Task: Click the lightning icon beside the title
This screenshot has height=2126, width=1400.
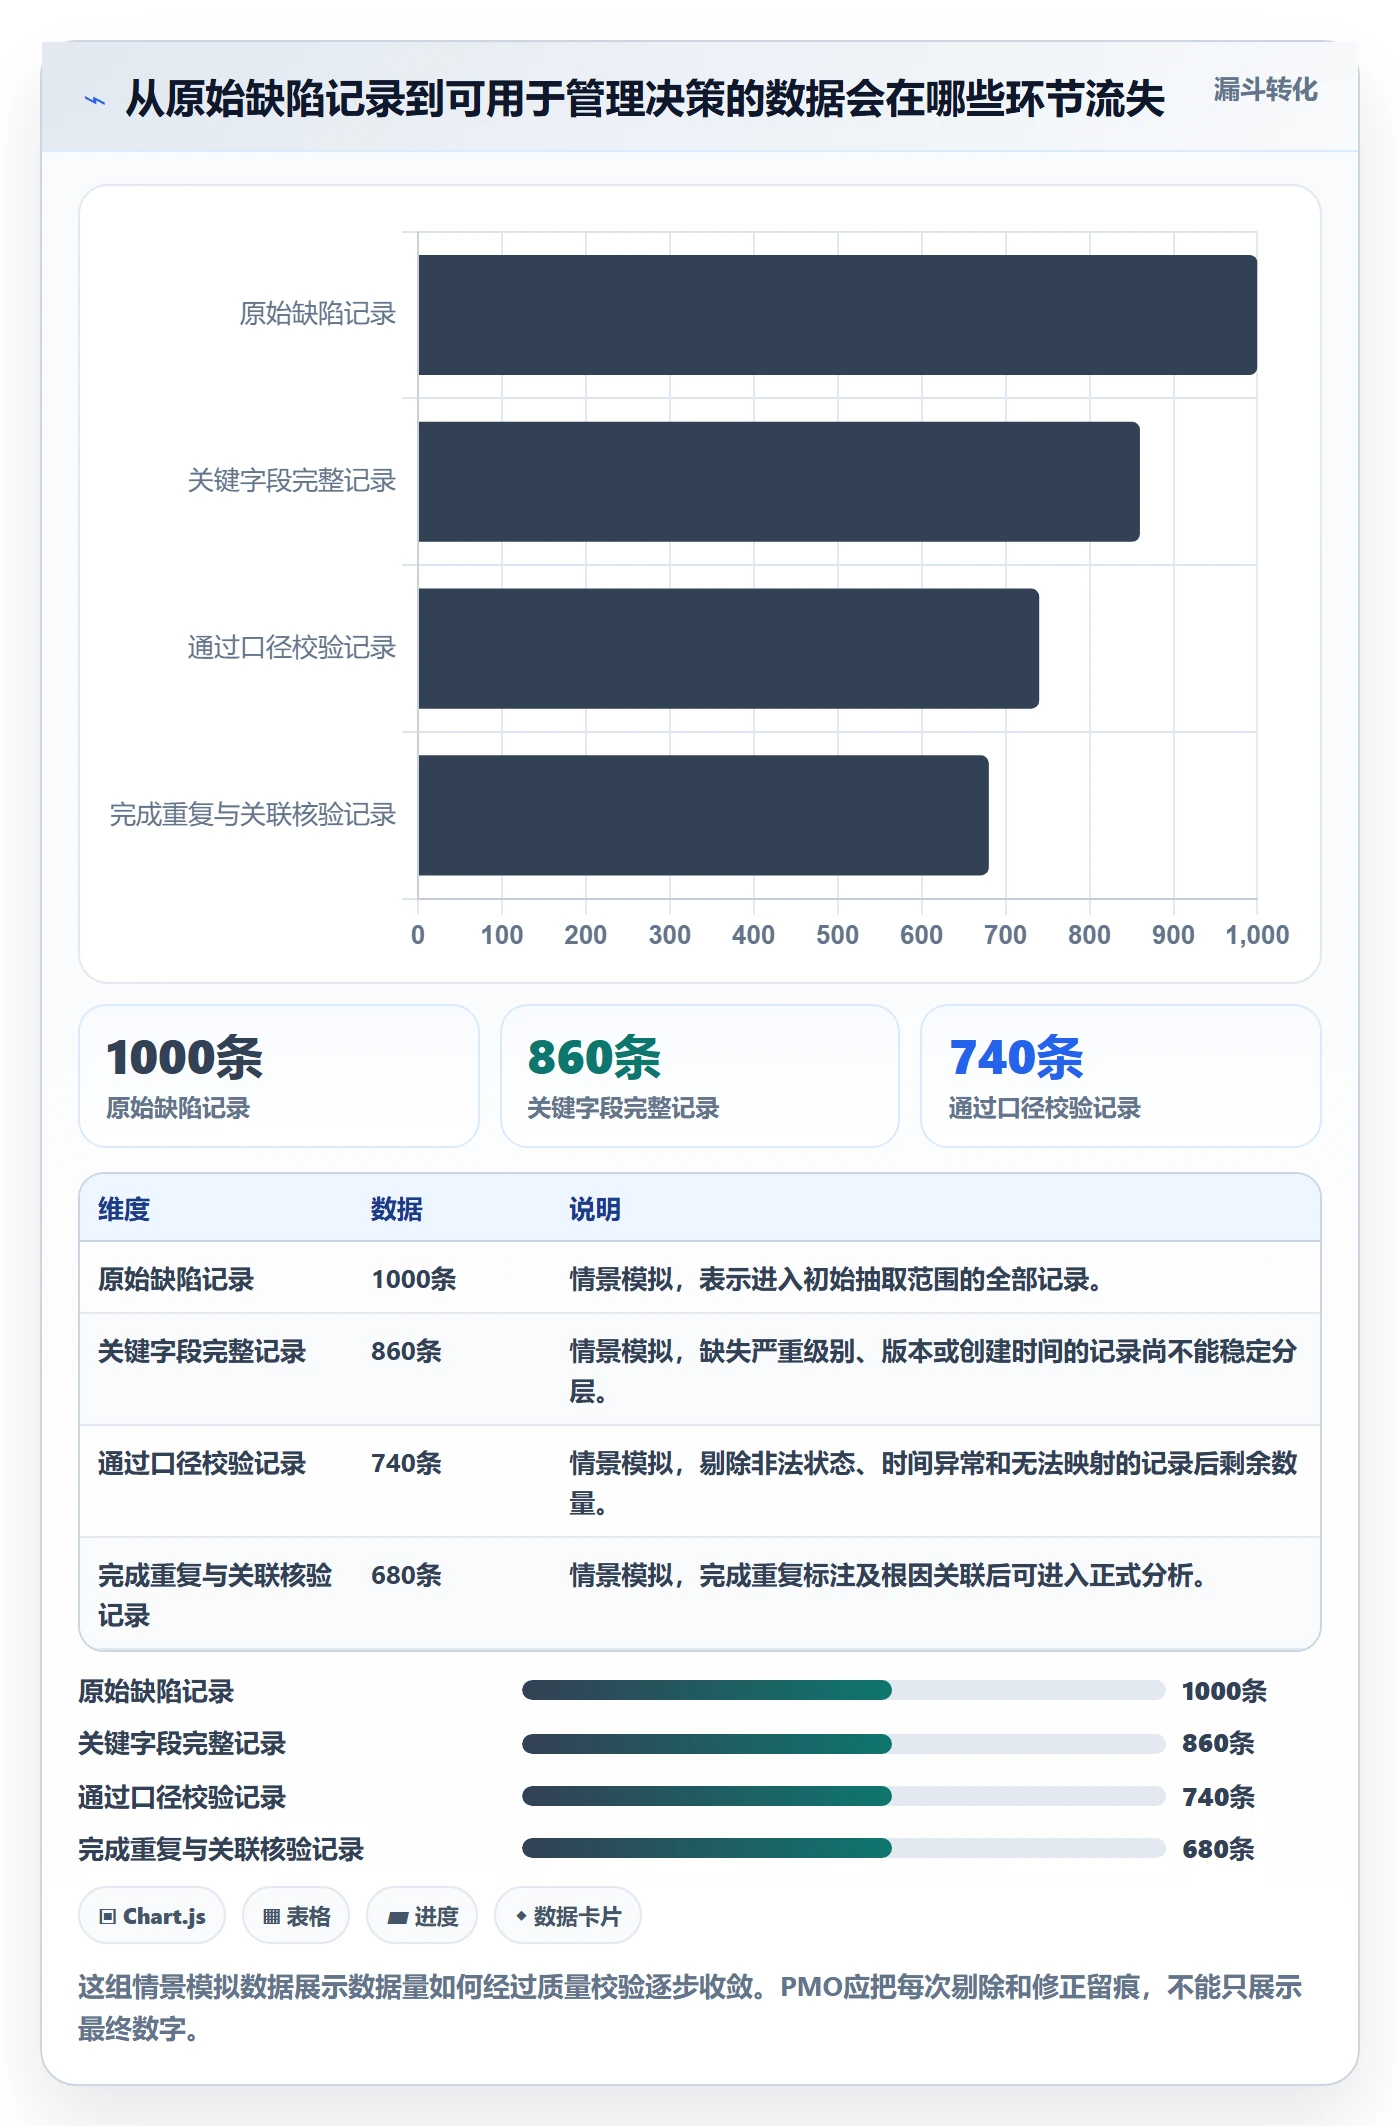Action: pyautogui.click(x=95, y=100)
